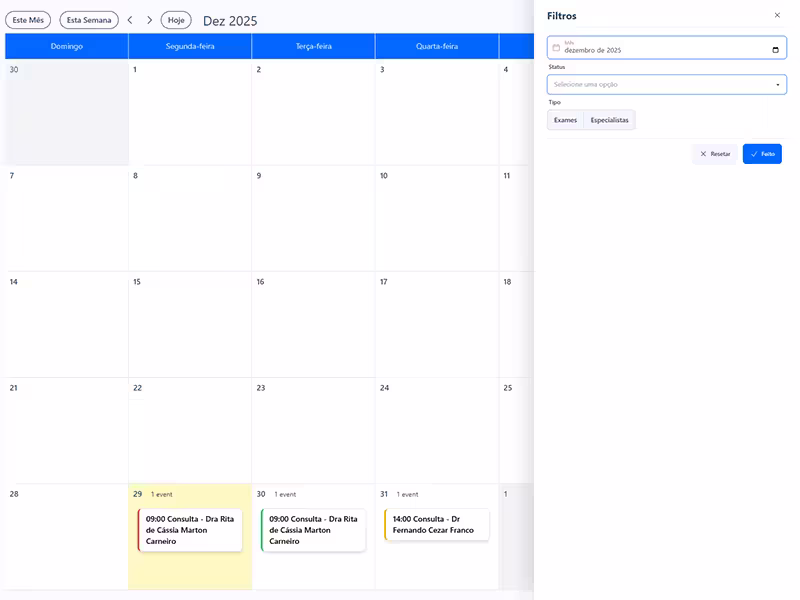Toggle the Exames filter

567,119
